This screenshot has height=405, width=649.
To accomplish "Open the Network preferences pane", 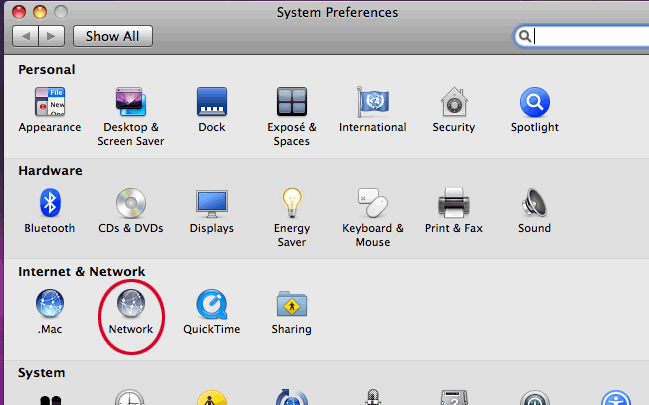I will tap(131, 304).
